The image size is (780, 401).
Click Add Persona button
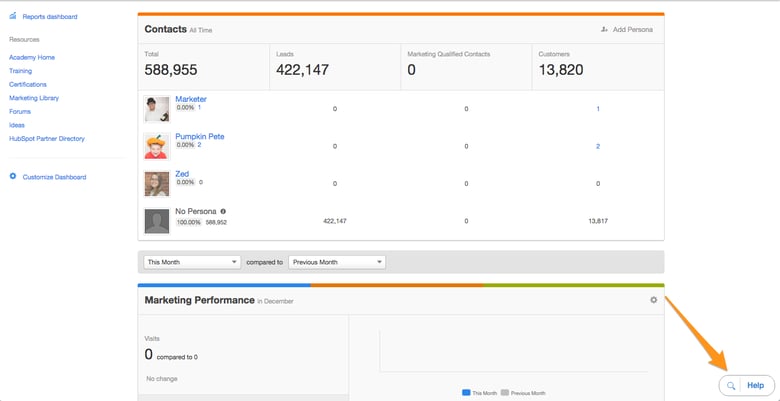627,30
